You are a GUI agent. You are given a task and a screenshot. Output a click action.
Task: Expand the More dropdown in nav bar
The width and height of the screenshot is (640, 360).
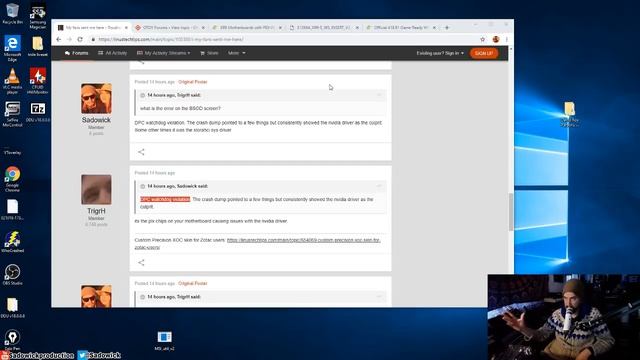click(x=237, y=53)
